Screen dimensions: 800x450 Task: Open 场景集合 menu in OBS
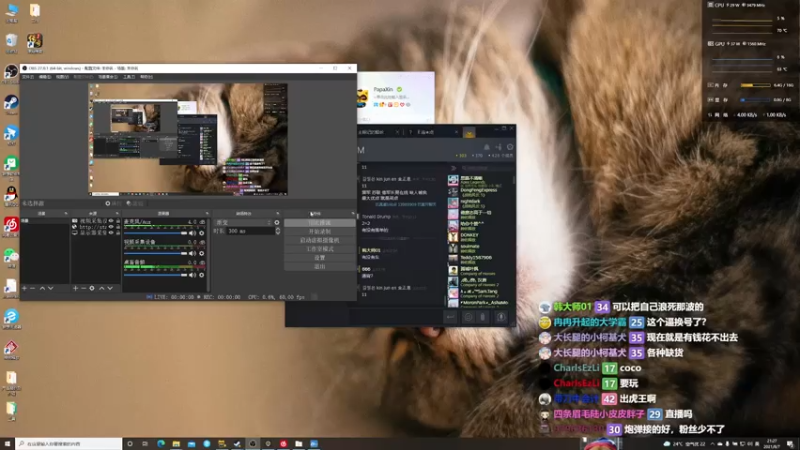coord(108,77)
